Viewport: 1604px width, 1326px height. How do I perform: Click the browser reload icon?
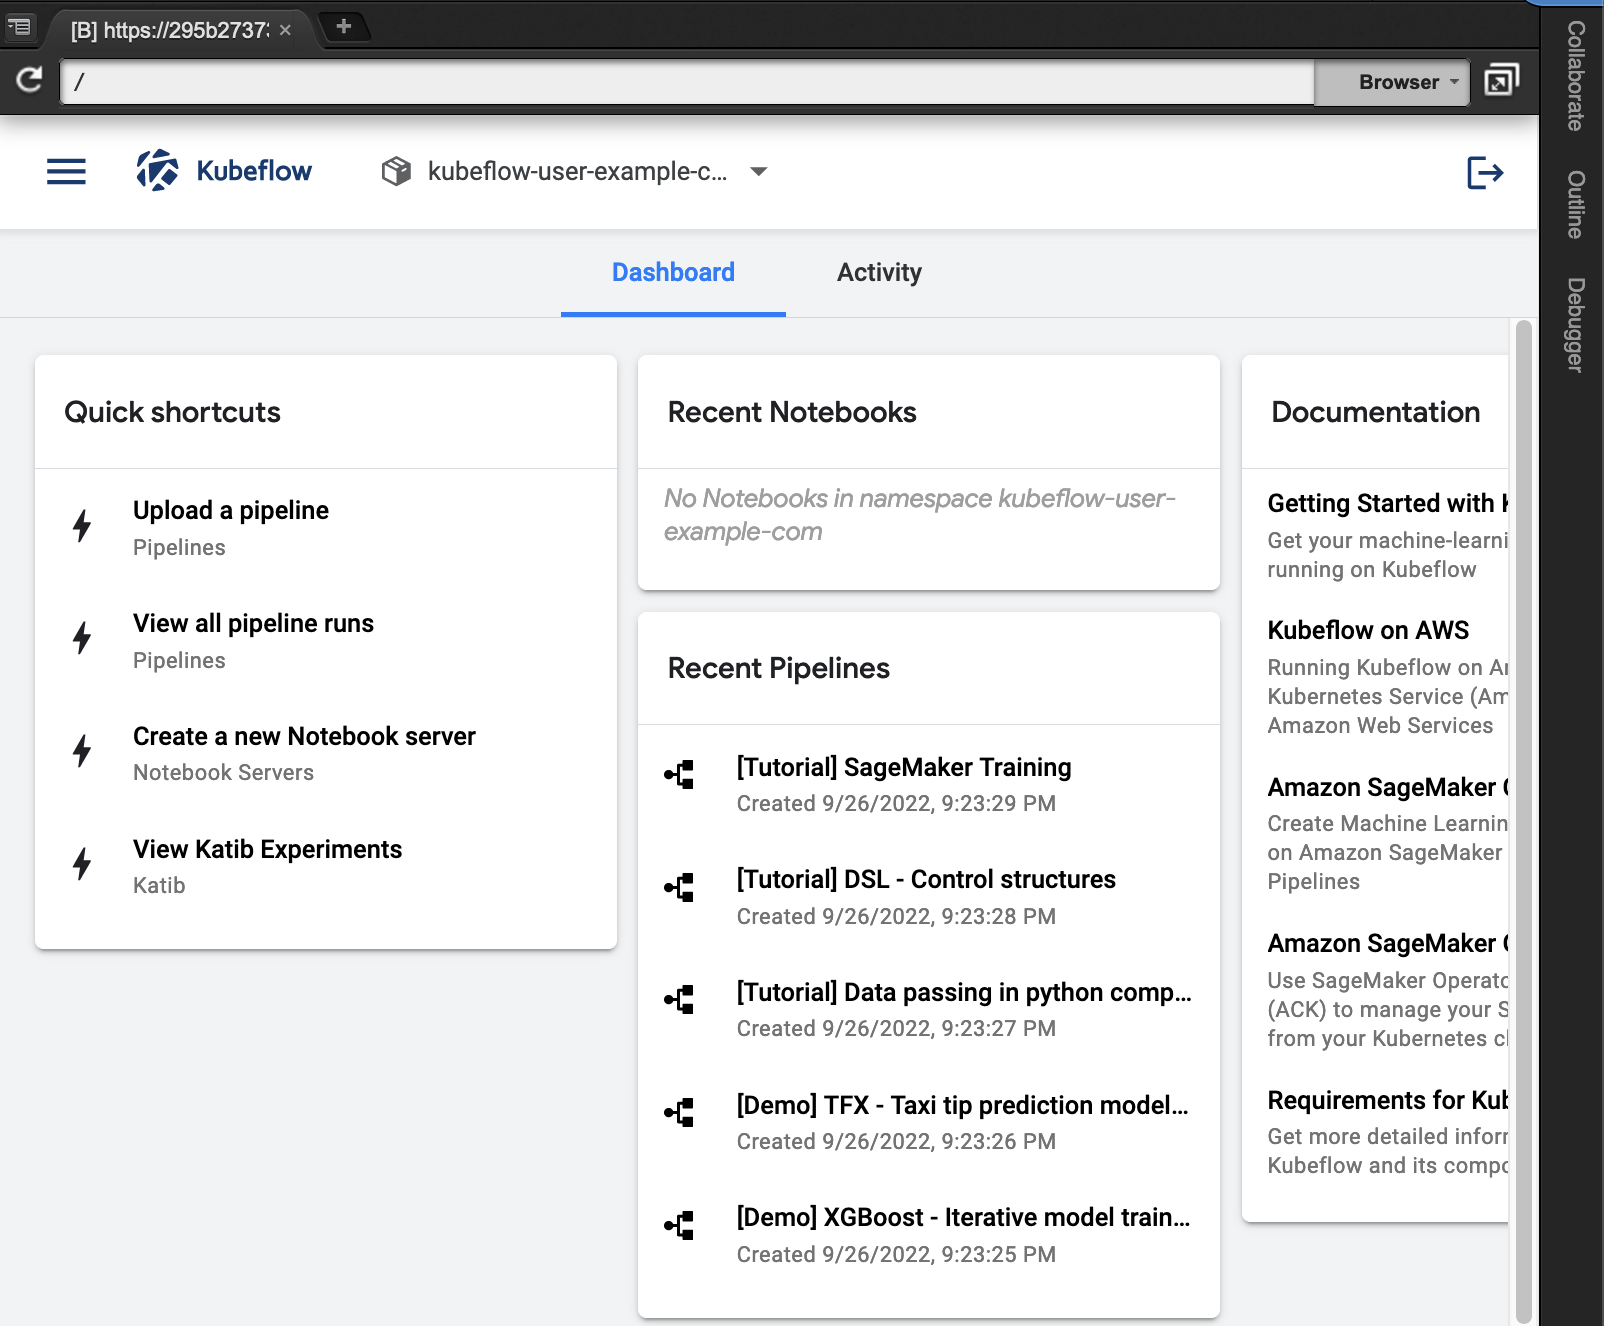click(29, 80)
